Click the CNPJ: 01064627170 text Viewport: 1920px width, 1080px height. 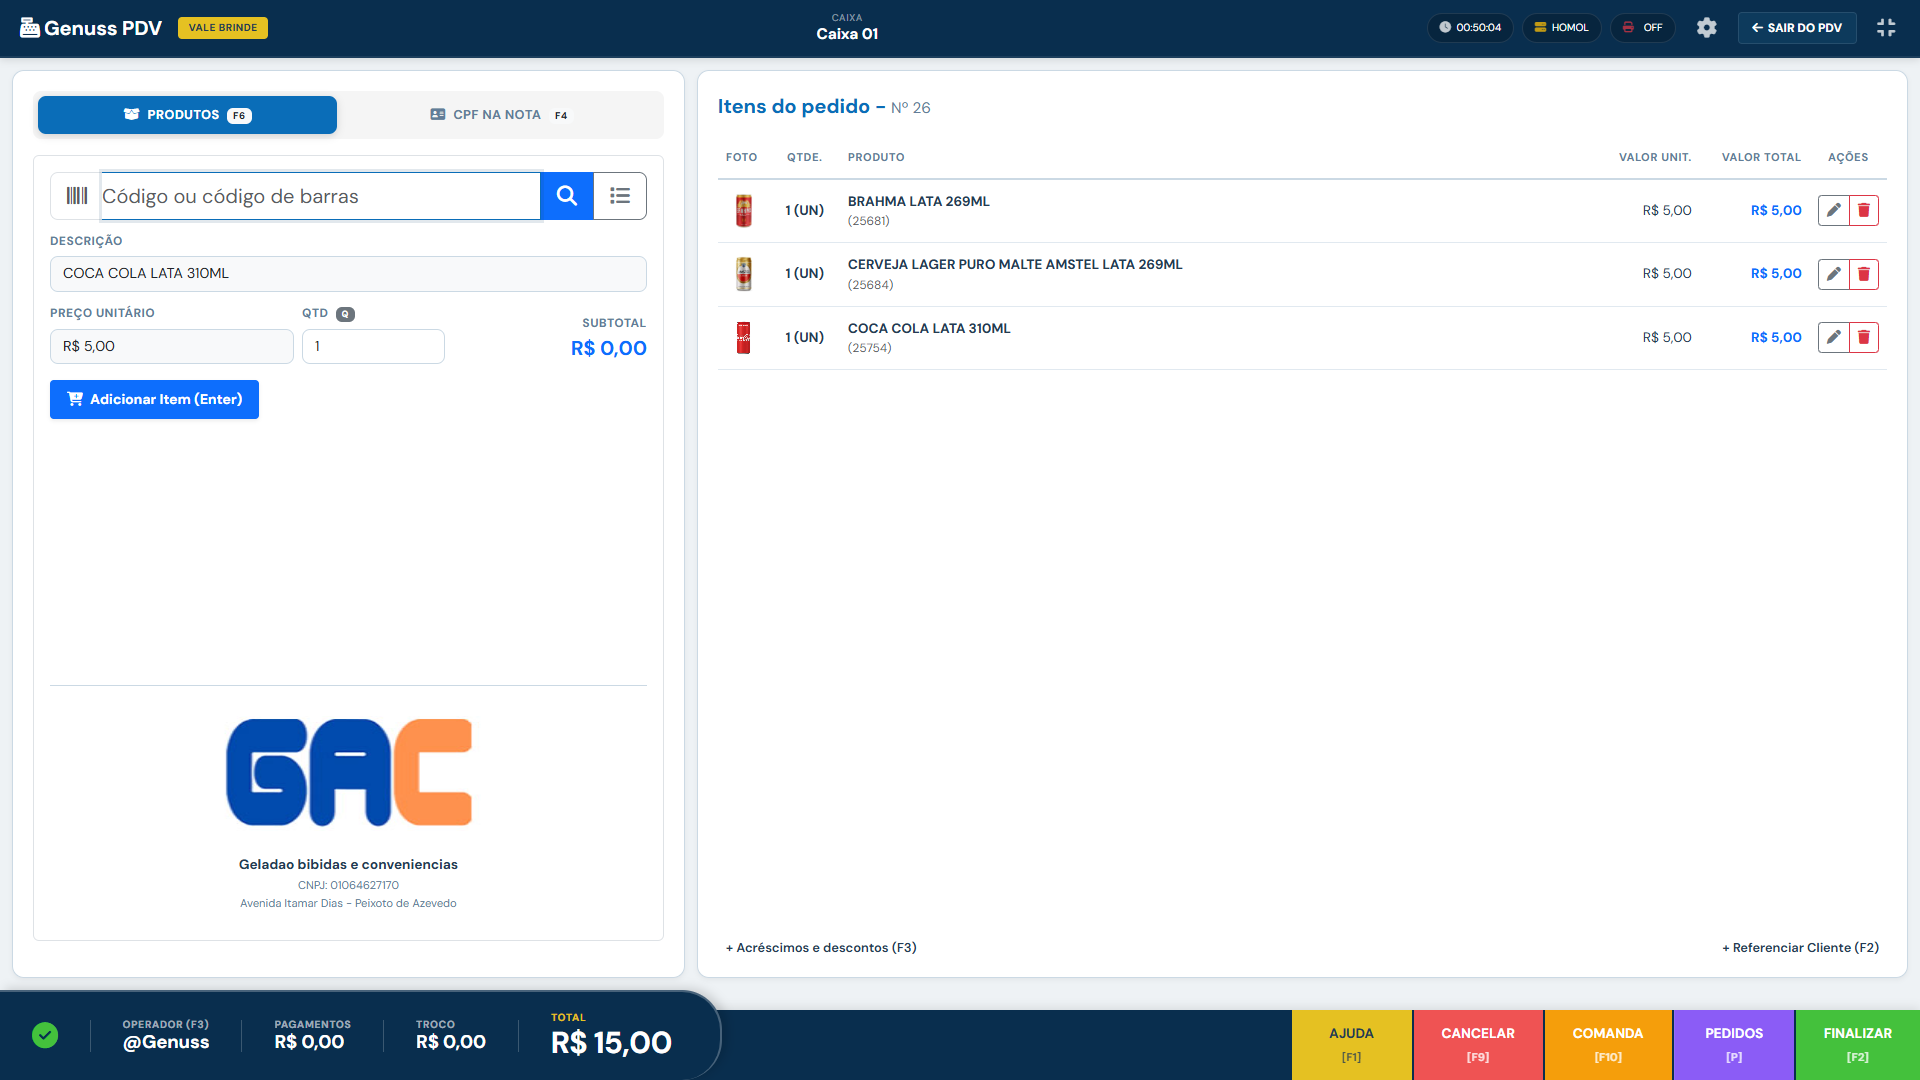(348, 885)
